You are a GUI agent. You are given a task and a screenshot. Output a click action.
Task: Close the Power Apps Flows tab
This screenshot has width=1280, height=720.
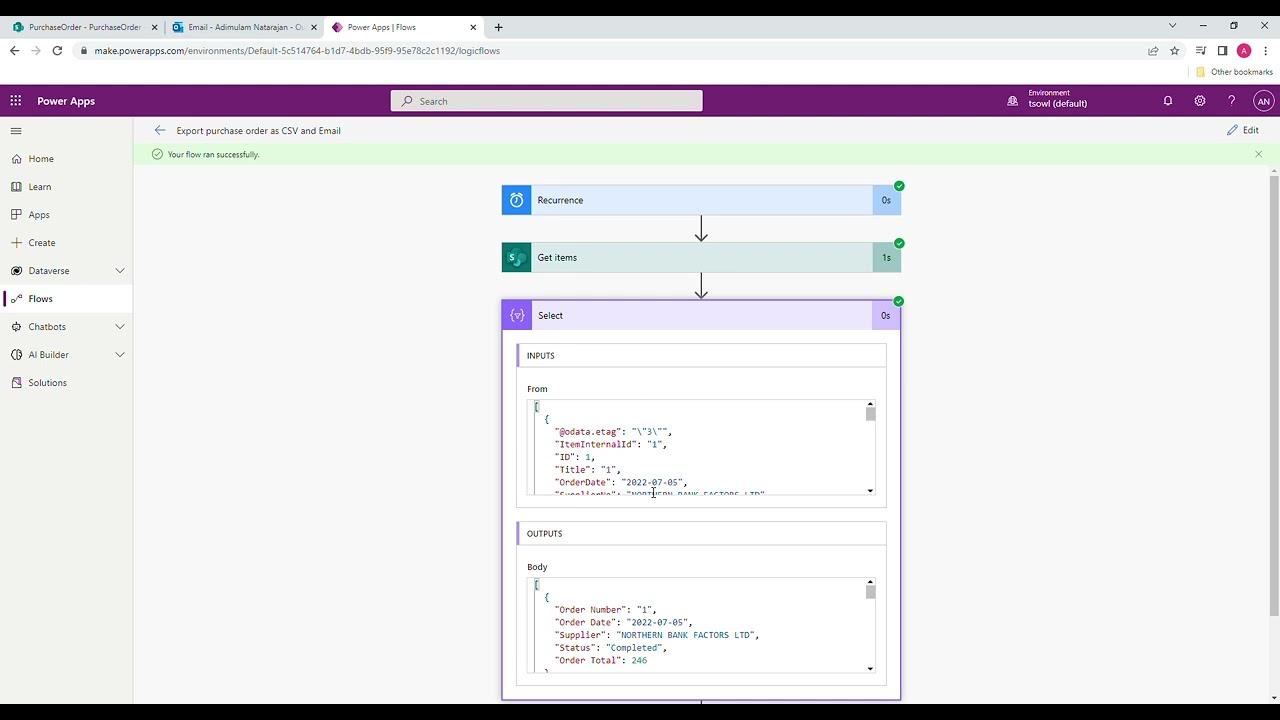pyautogui.click(x=473, y=27)
